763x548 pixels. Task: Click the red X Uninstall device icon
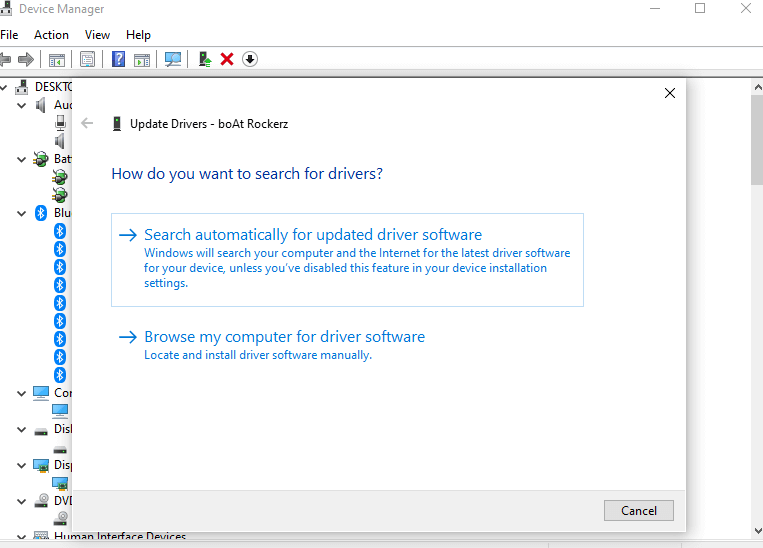point(227,59)
